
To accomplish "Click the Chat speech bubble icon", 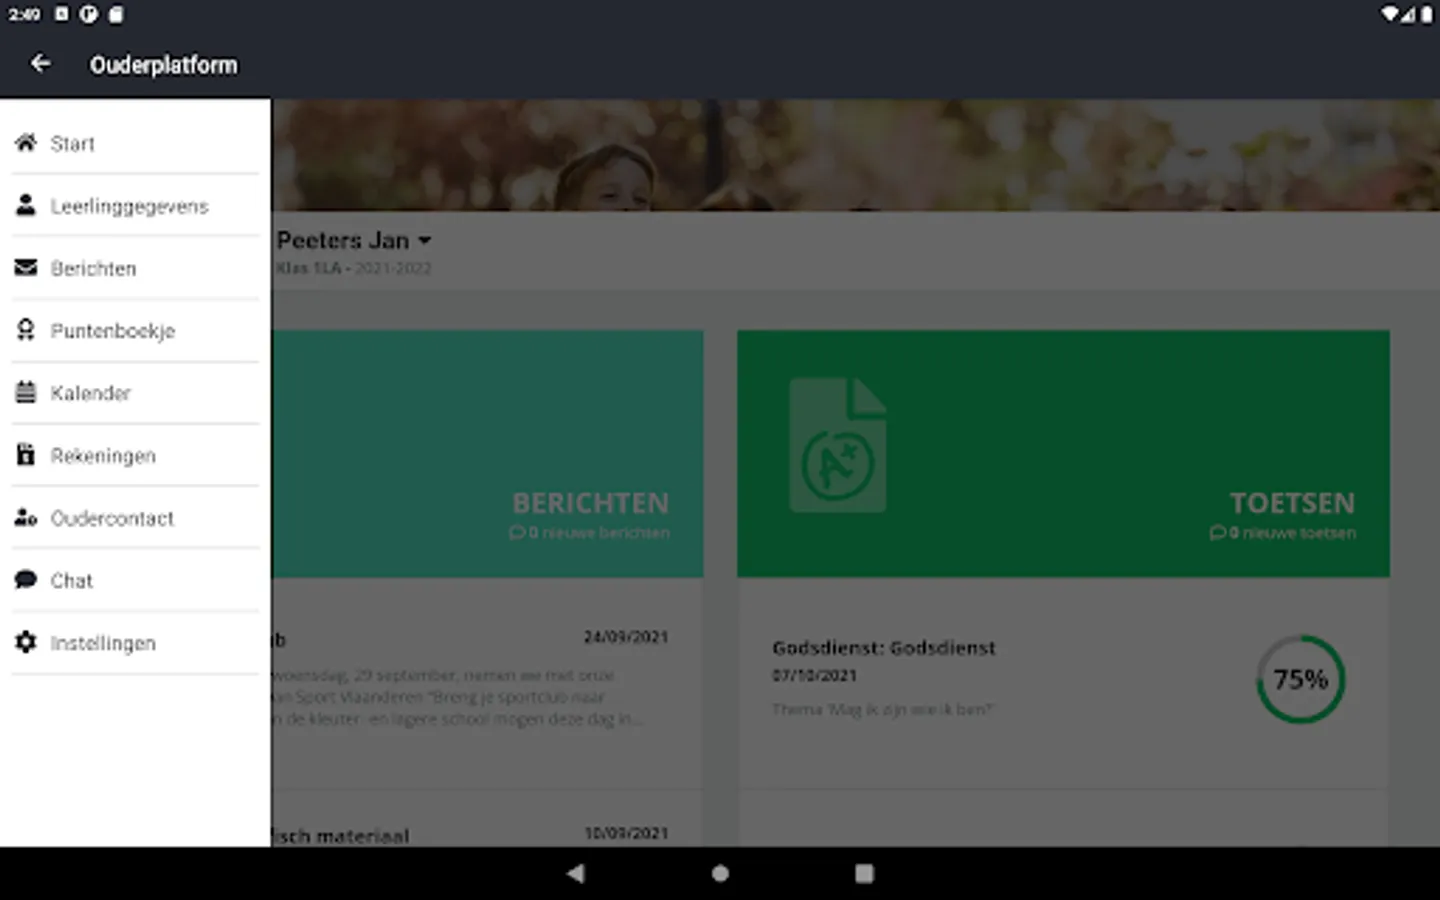I will 26,580.
